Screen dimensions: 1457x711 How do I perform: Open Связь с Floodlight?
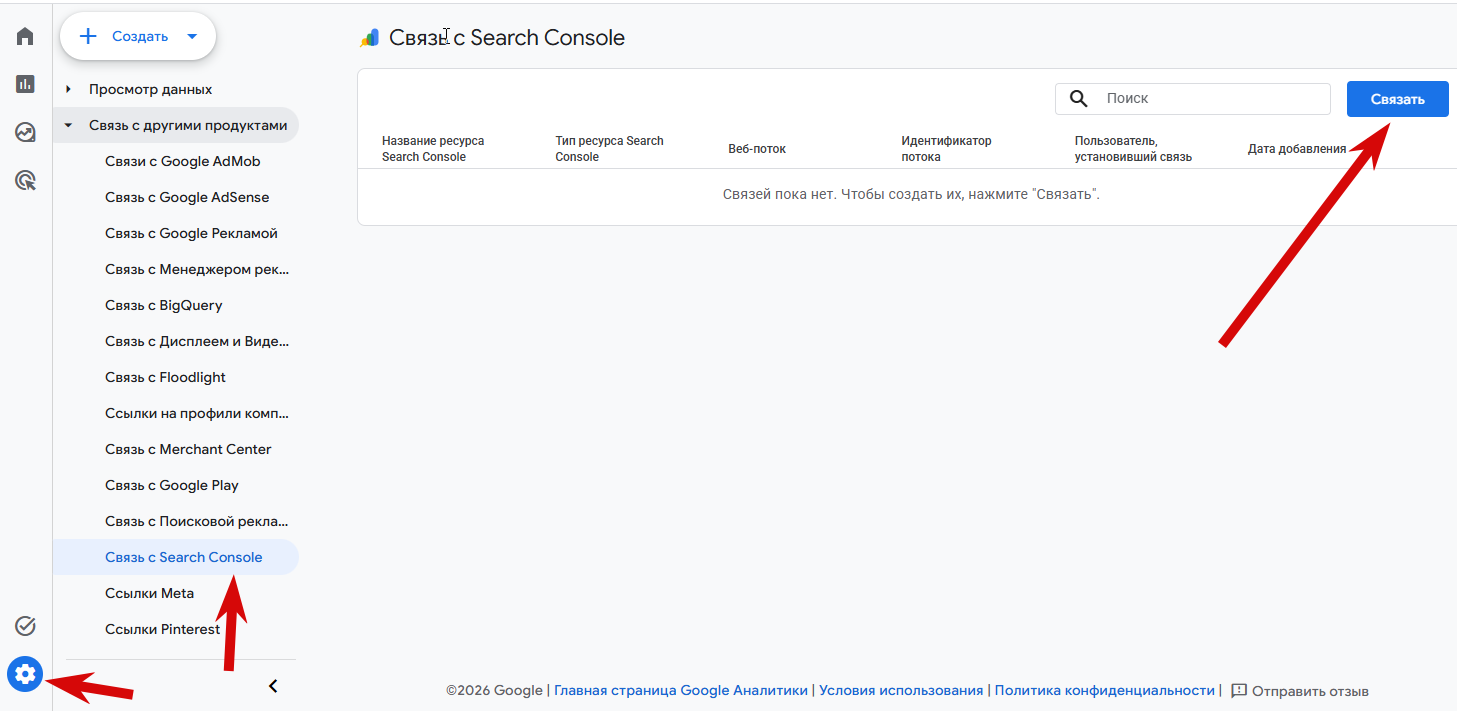[165, 377]
